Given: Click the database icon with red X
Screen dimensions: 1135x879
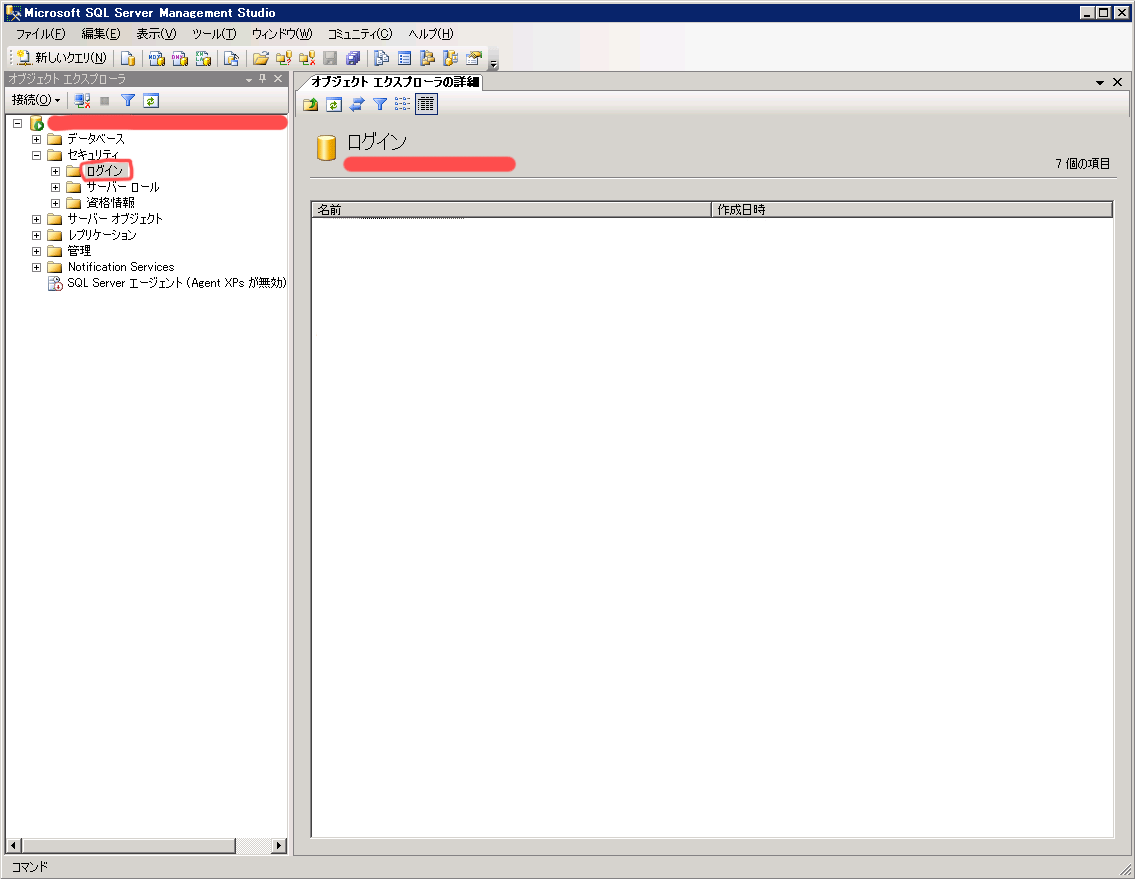Looking at the screenshot, I should (x=307, y=58).
